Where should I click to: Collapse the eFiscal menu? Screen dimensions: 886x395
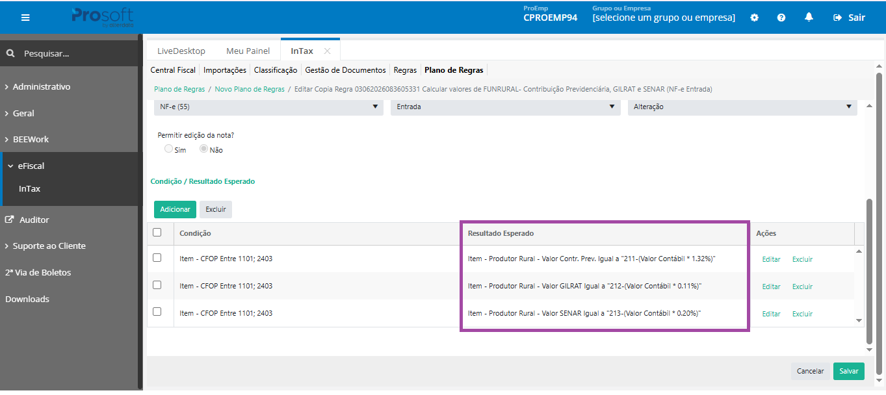coord(26,166)
